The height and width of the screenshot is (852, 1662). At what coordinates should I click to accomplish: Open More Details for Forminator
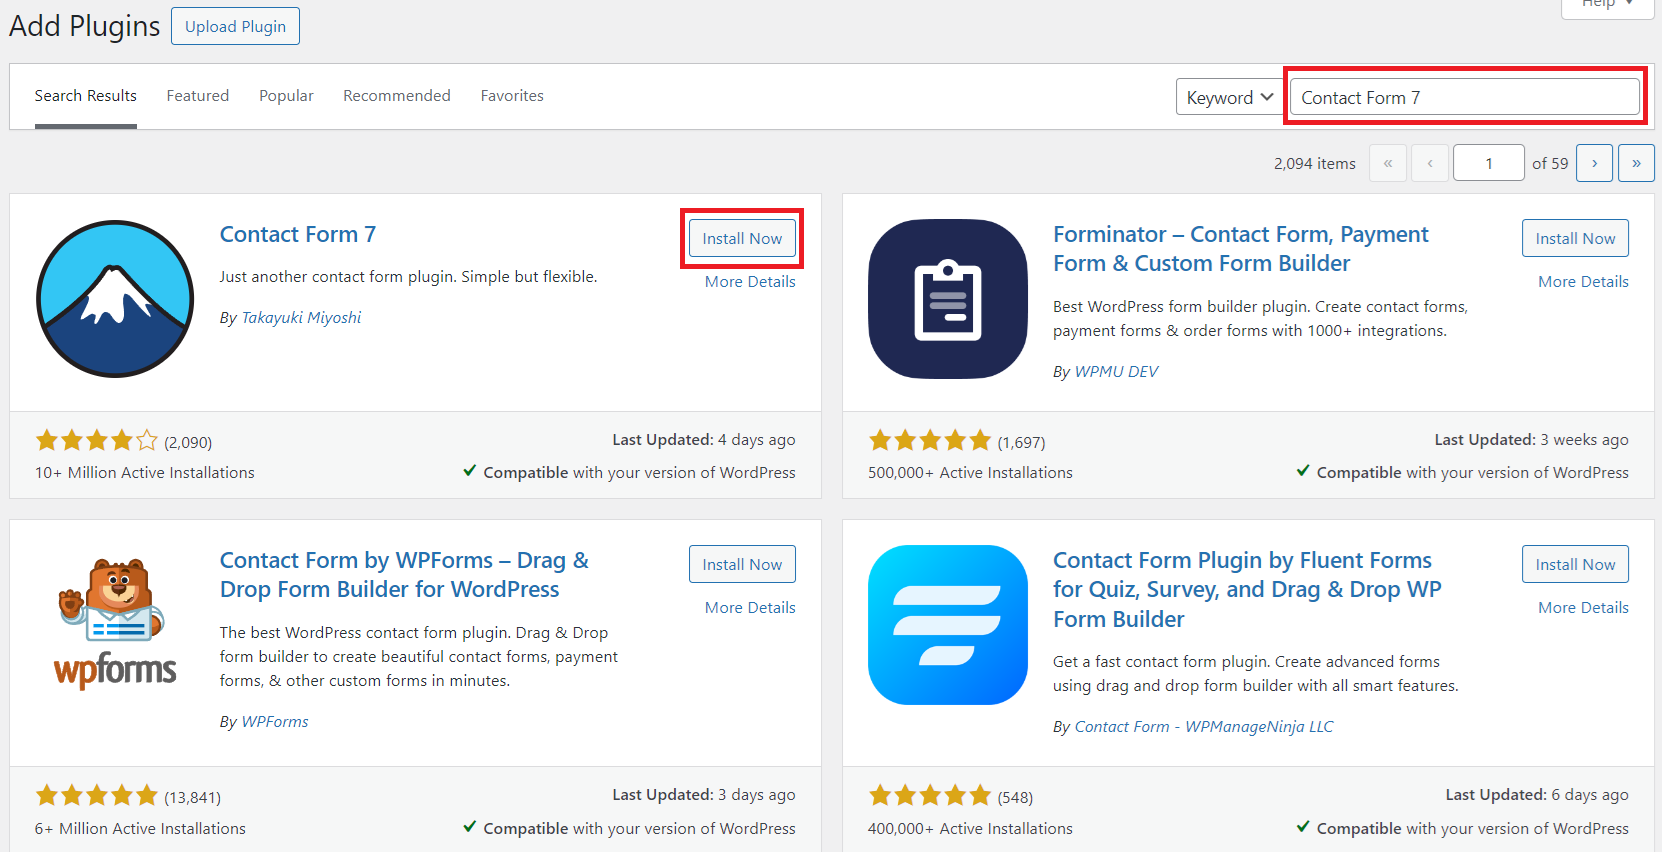click(x=1583, y=282)
